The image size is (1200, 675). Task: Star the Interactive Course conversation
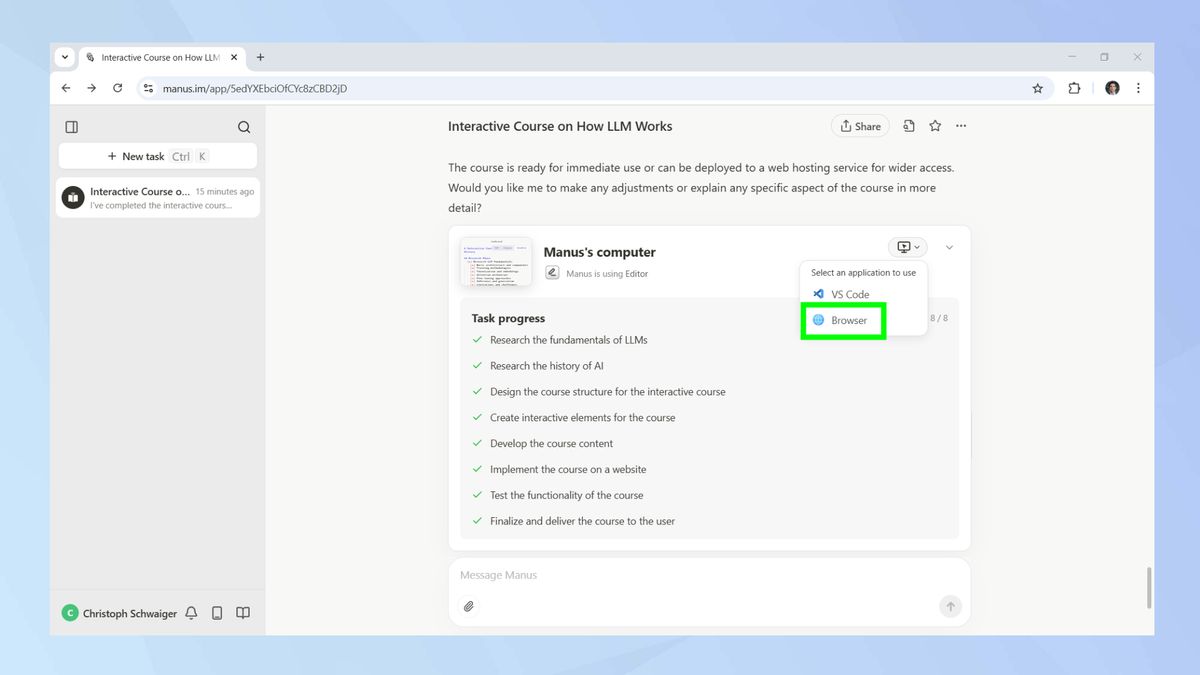point(934,125)
